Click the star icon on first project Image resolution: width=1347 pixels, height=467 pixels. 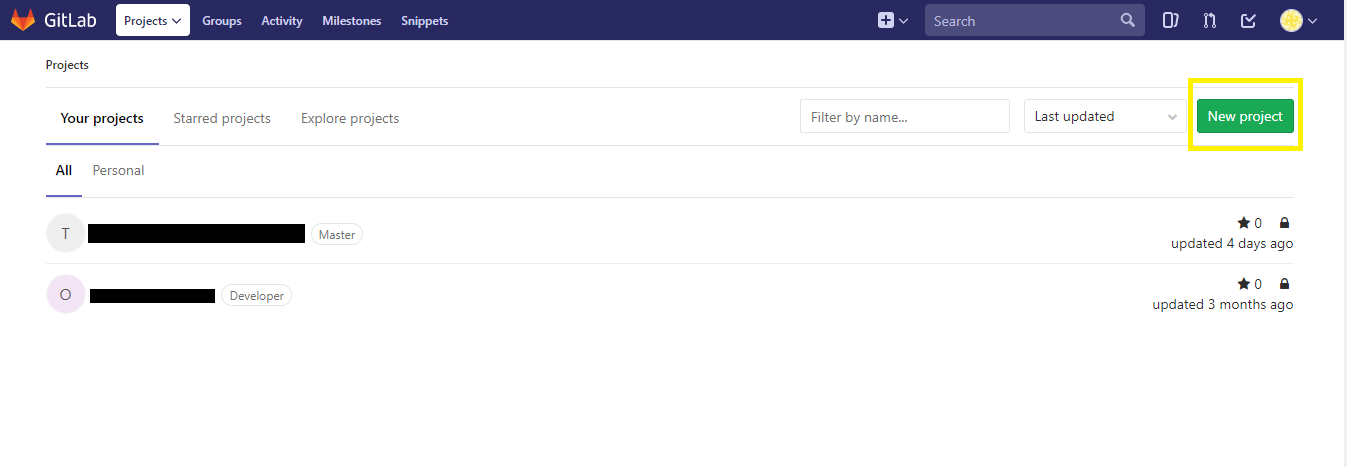click(x=1243, y=223)
